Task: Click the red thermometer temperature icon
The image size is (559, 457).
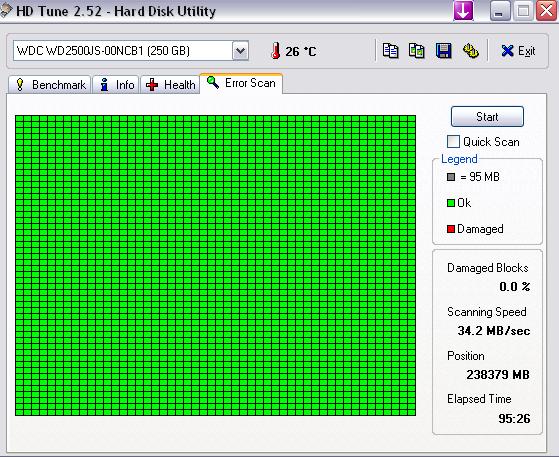Action: click(275, 51)
